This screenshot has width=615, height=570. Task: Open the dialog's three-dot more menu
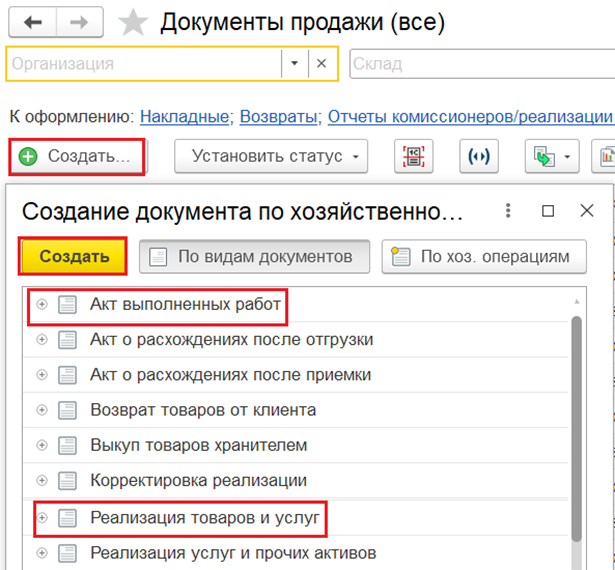[x=508, y=211]
